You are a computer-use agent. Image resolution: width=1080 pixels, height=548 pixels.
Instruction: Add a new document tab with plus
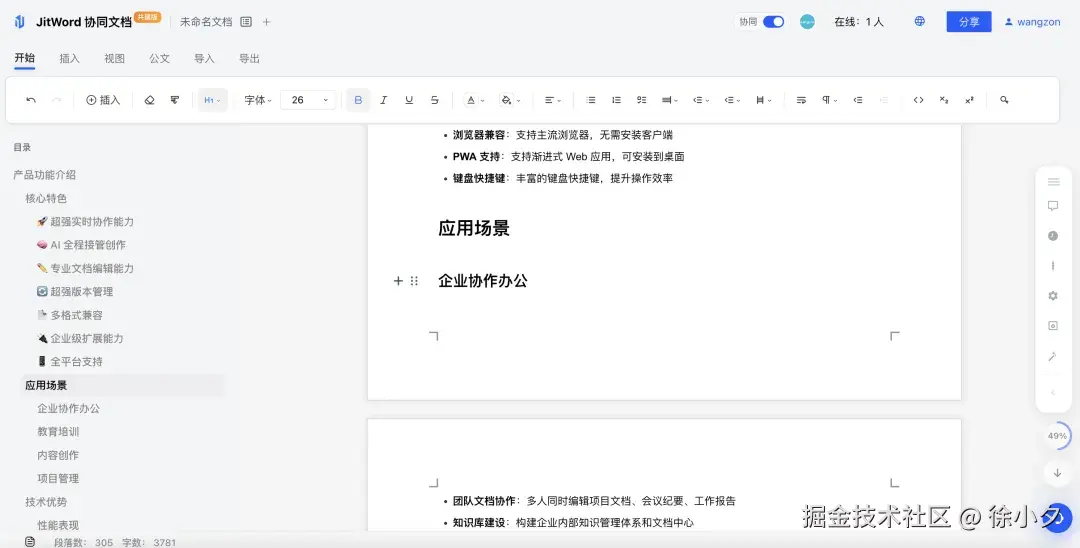(267, 22)
